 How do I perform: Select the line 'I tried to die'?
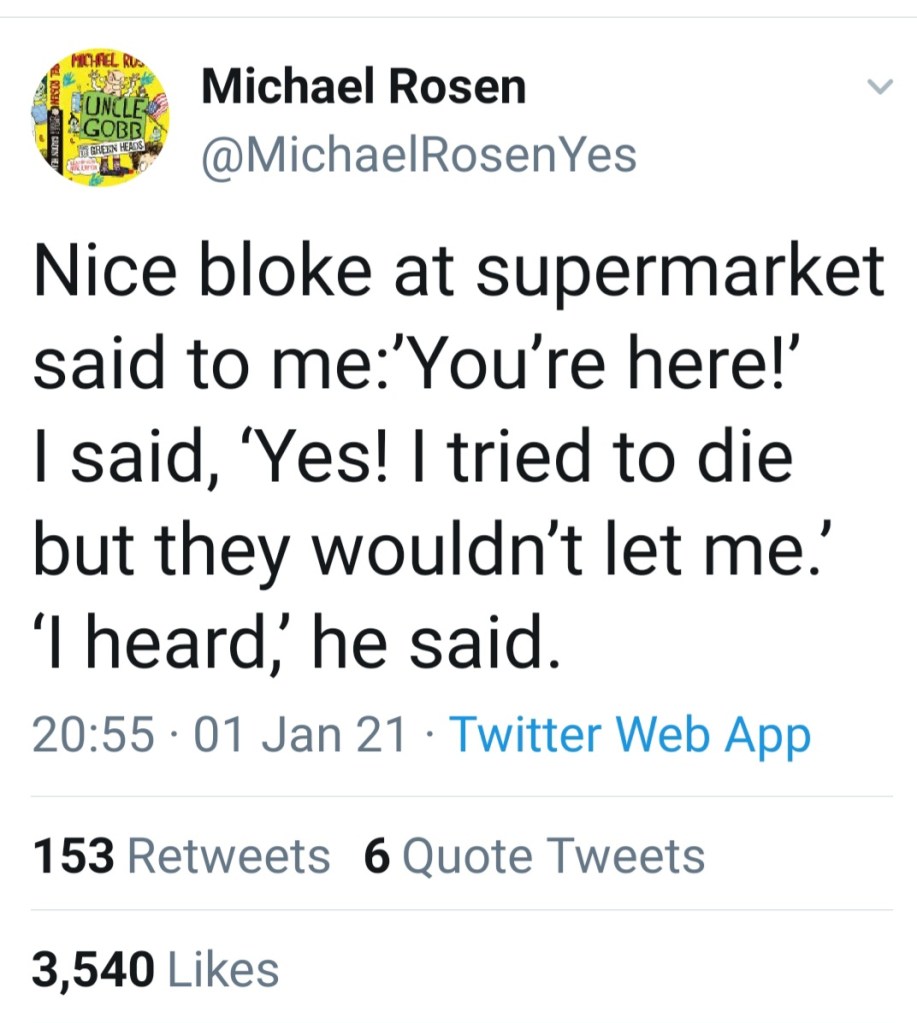tap(413, 457)
